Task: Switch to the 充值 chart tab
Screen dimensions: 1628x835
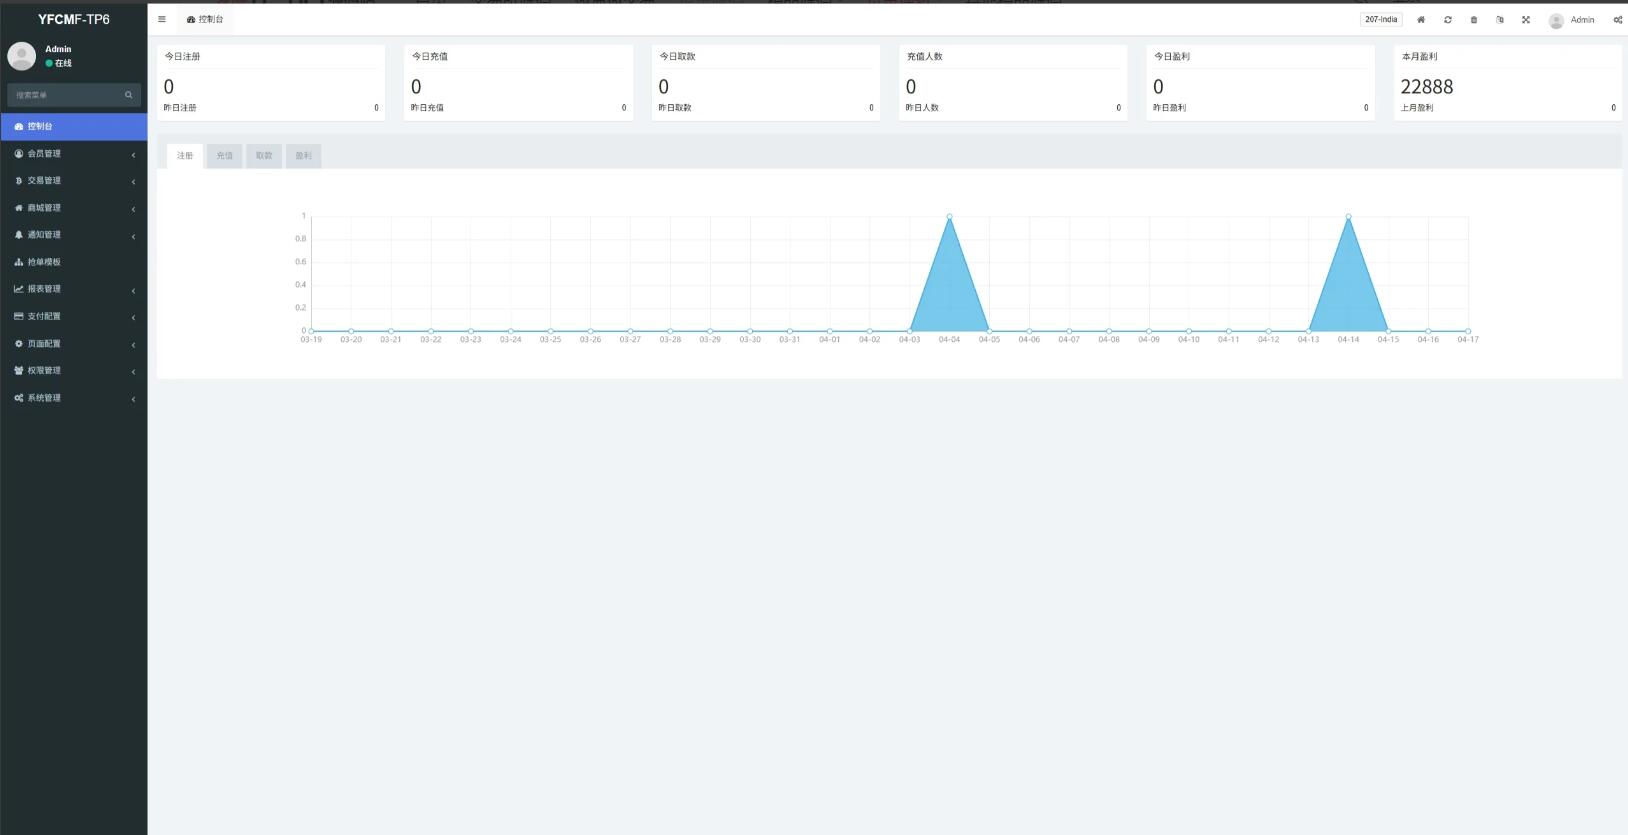Action: [x=224, y=156]
